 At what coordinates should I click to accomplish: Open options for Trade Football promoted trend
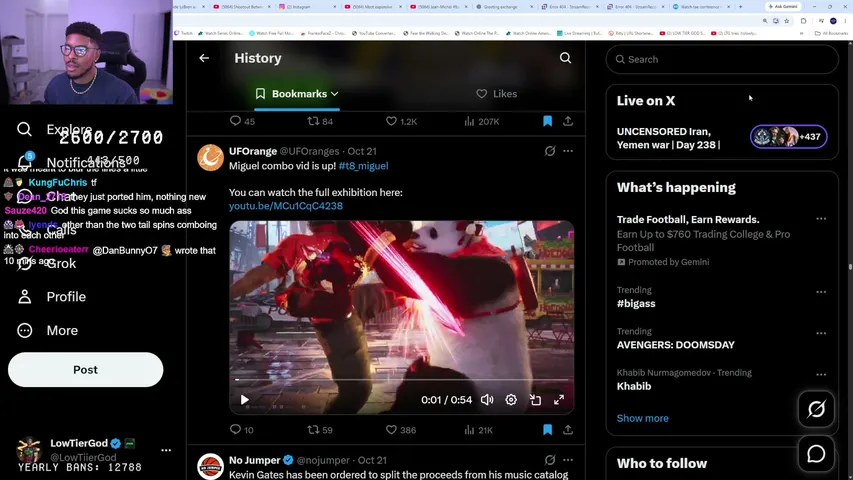(821, 219)
